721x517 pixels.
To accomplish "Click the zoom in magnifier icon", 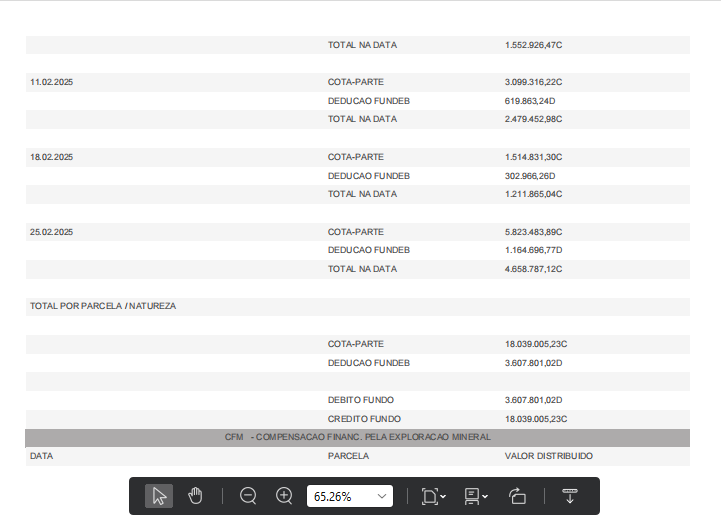I will coord(284,496).
